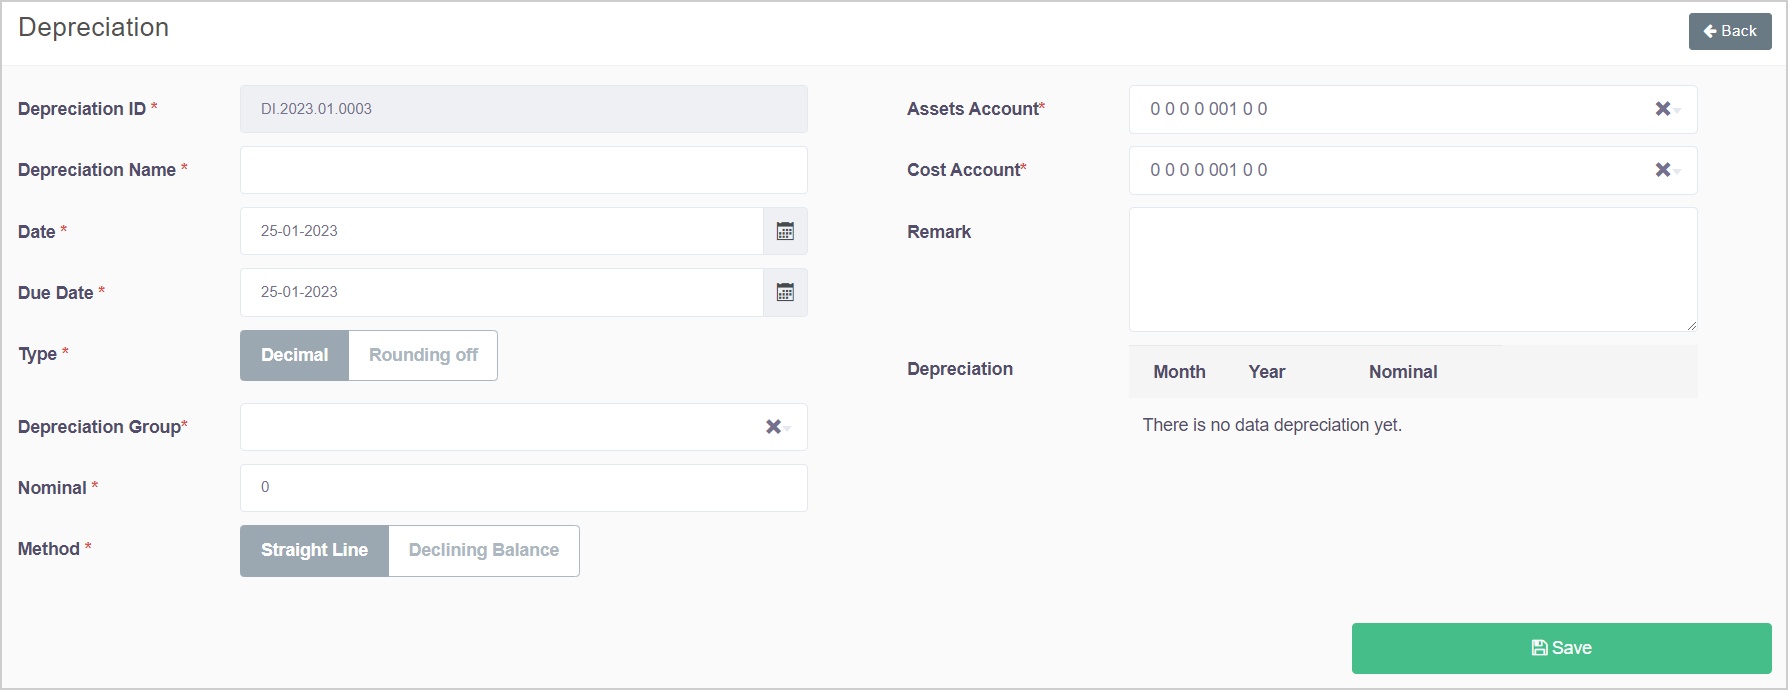Select Rounding off type option
The height and width of the screenshot is (690, 1788).
(x=423, y=355)
